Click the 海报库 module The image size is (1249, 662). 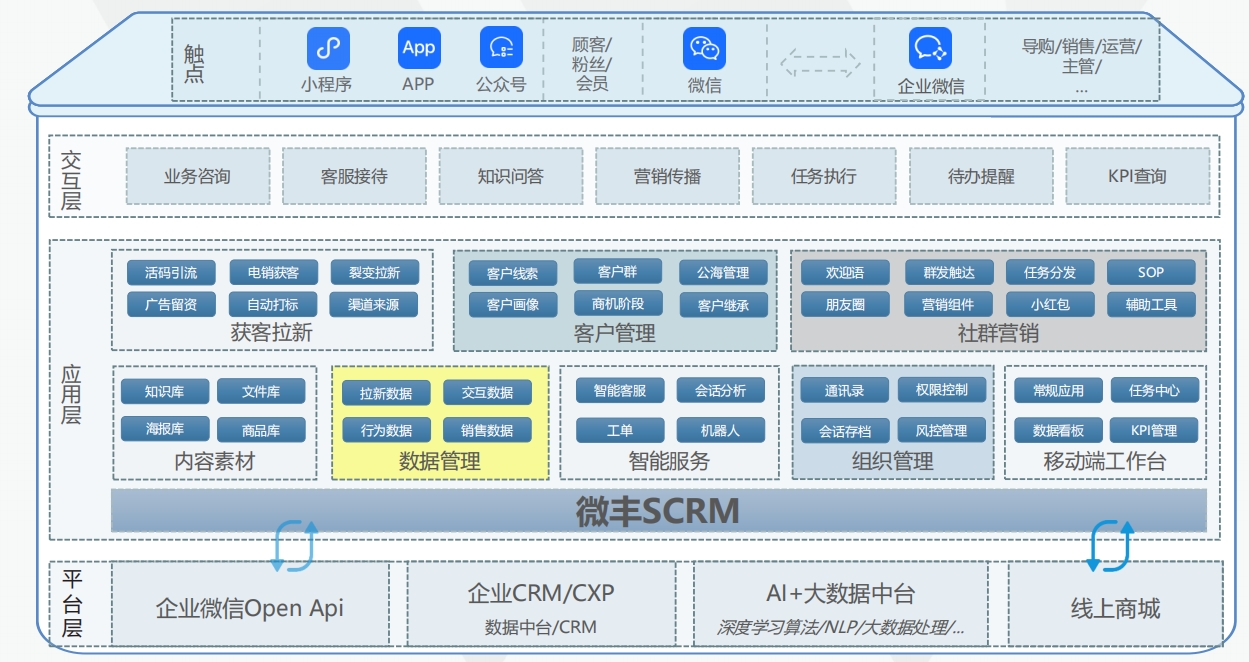tap(165, 429)
